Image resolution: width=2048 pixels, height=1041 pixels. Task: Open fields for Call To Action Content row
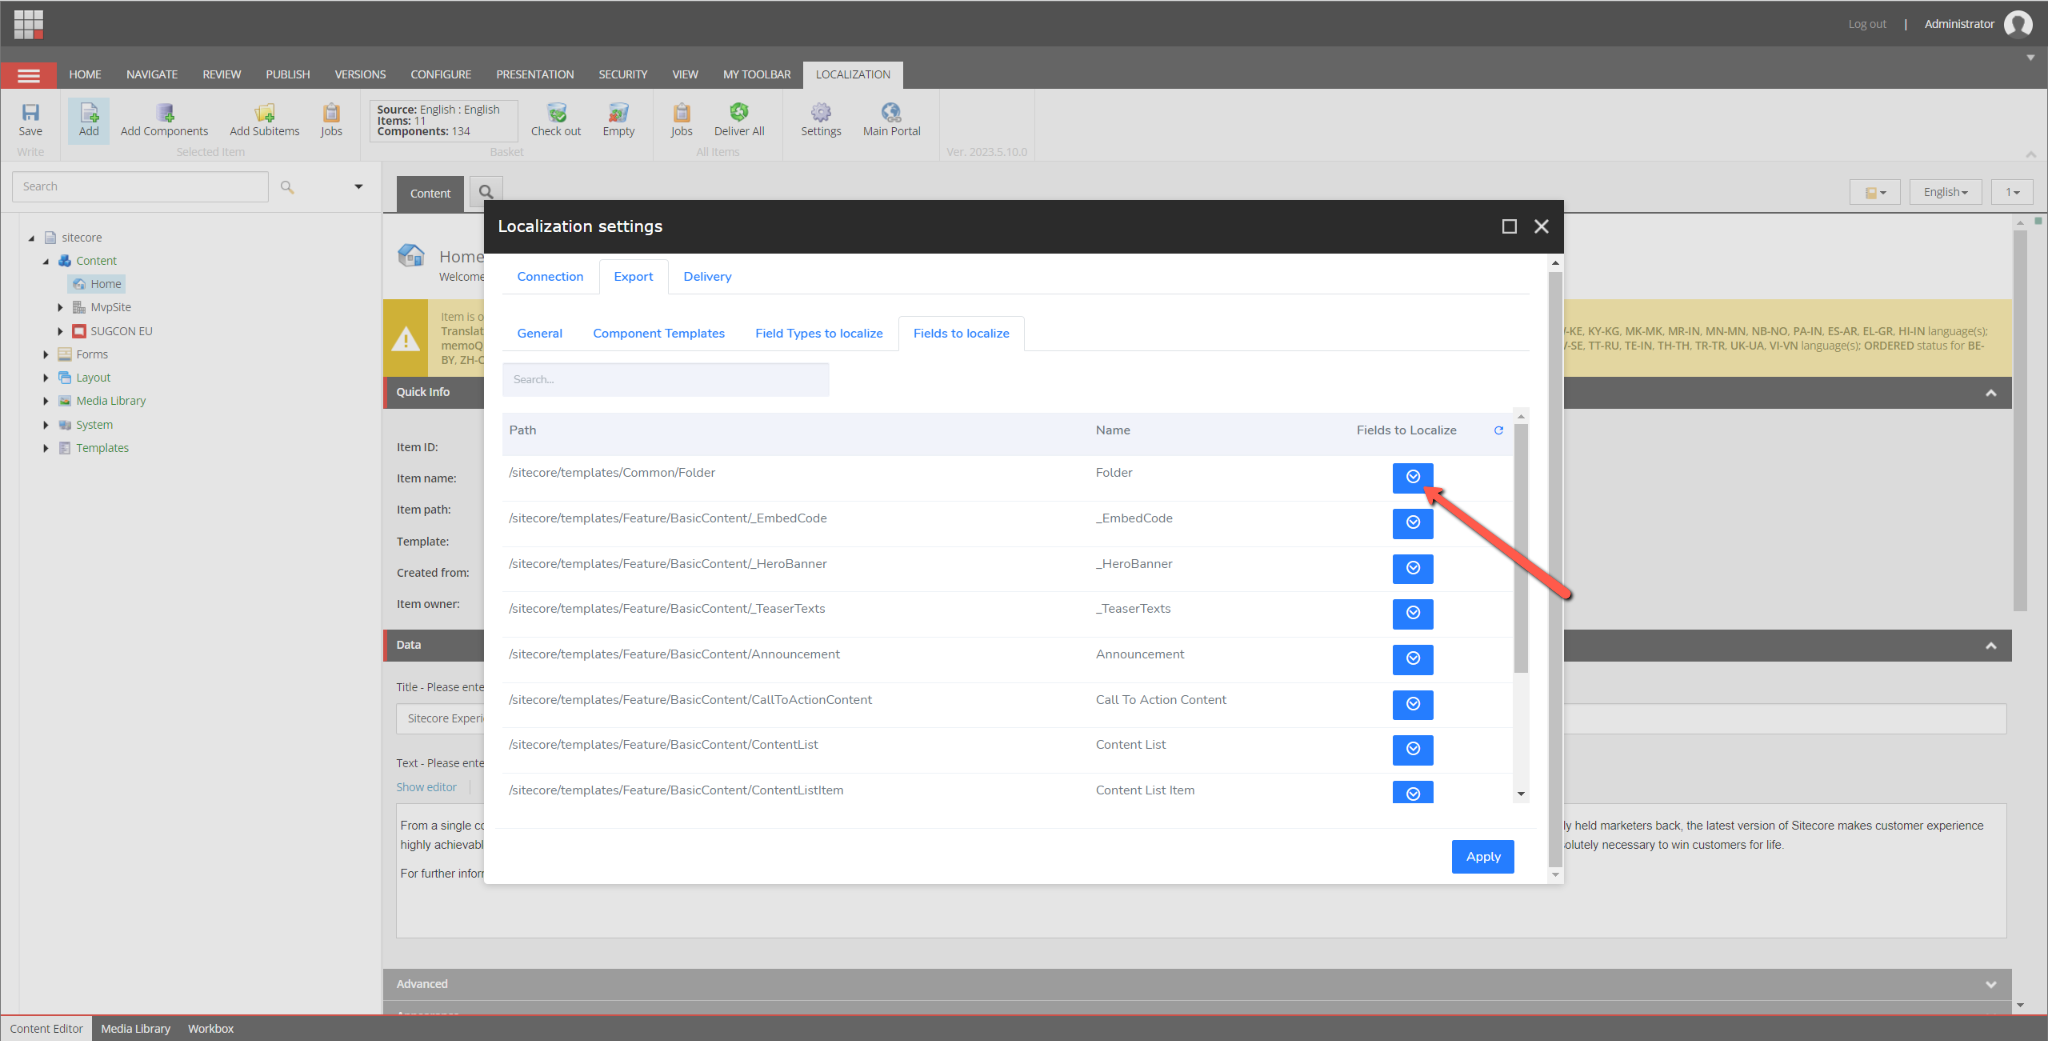coord(1412,705)
